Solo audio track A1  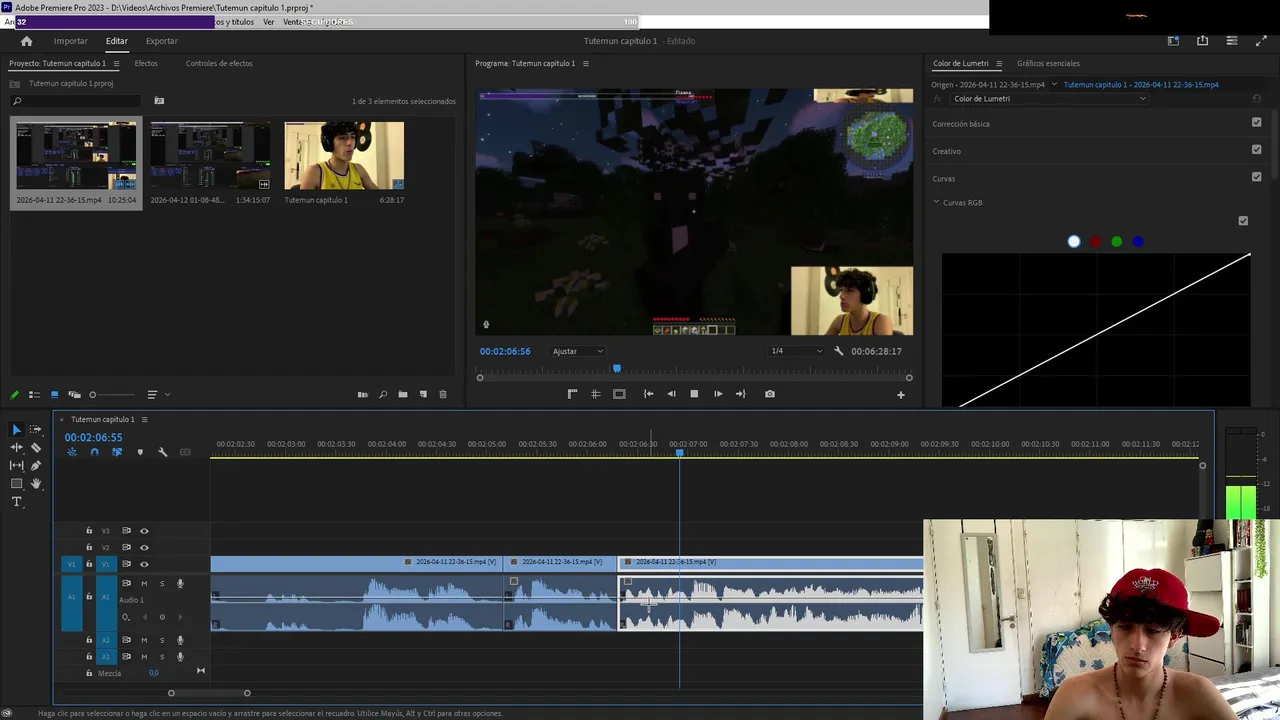pyautogui.click(x=162, y=583)
